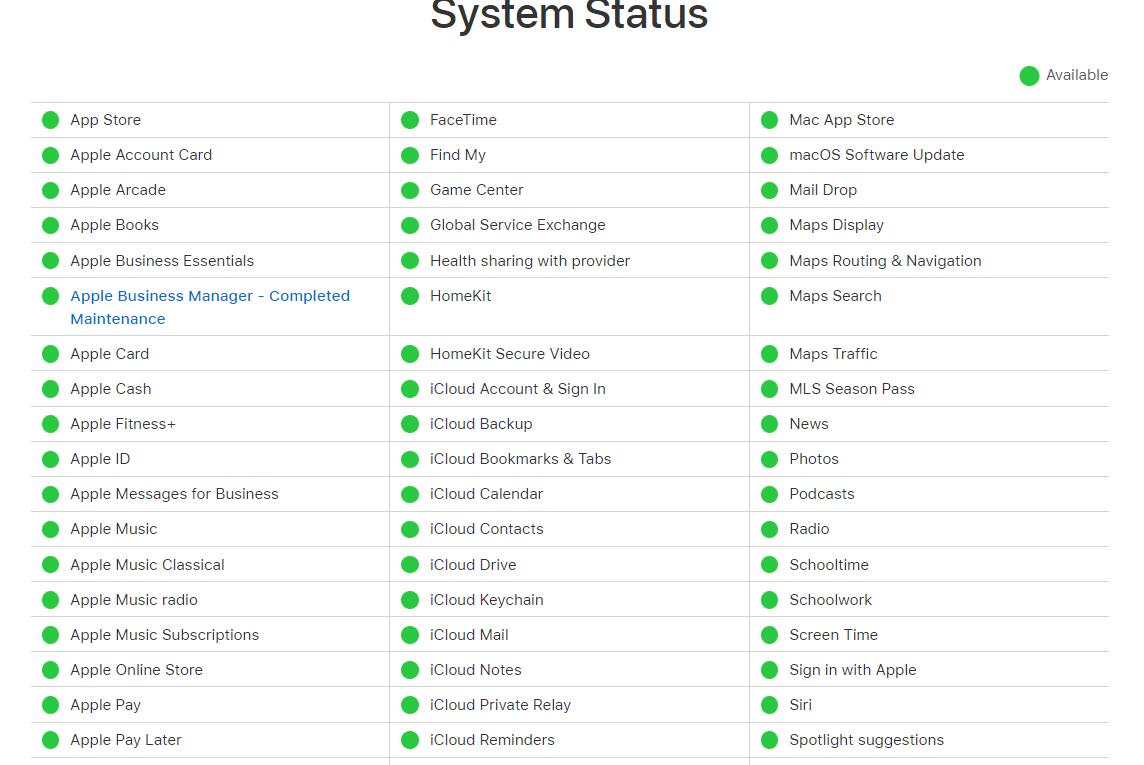Screen dimensions: 1144x765
Task: Select the Podcasts entry
Action: [822, 494]
